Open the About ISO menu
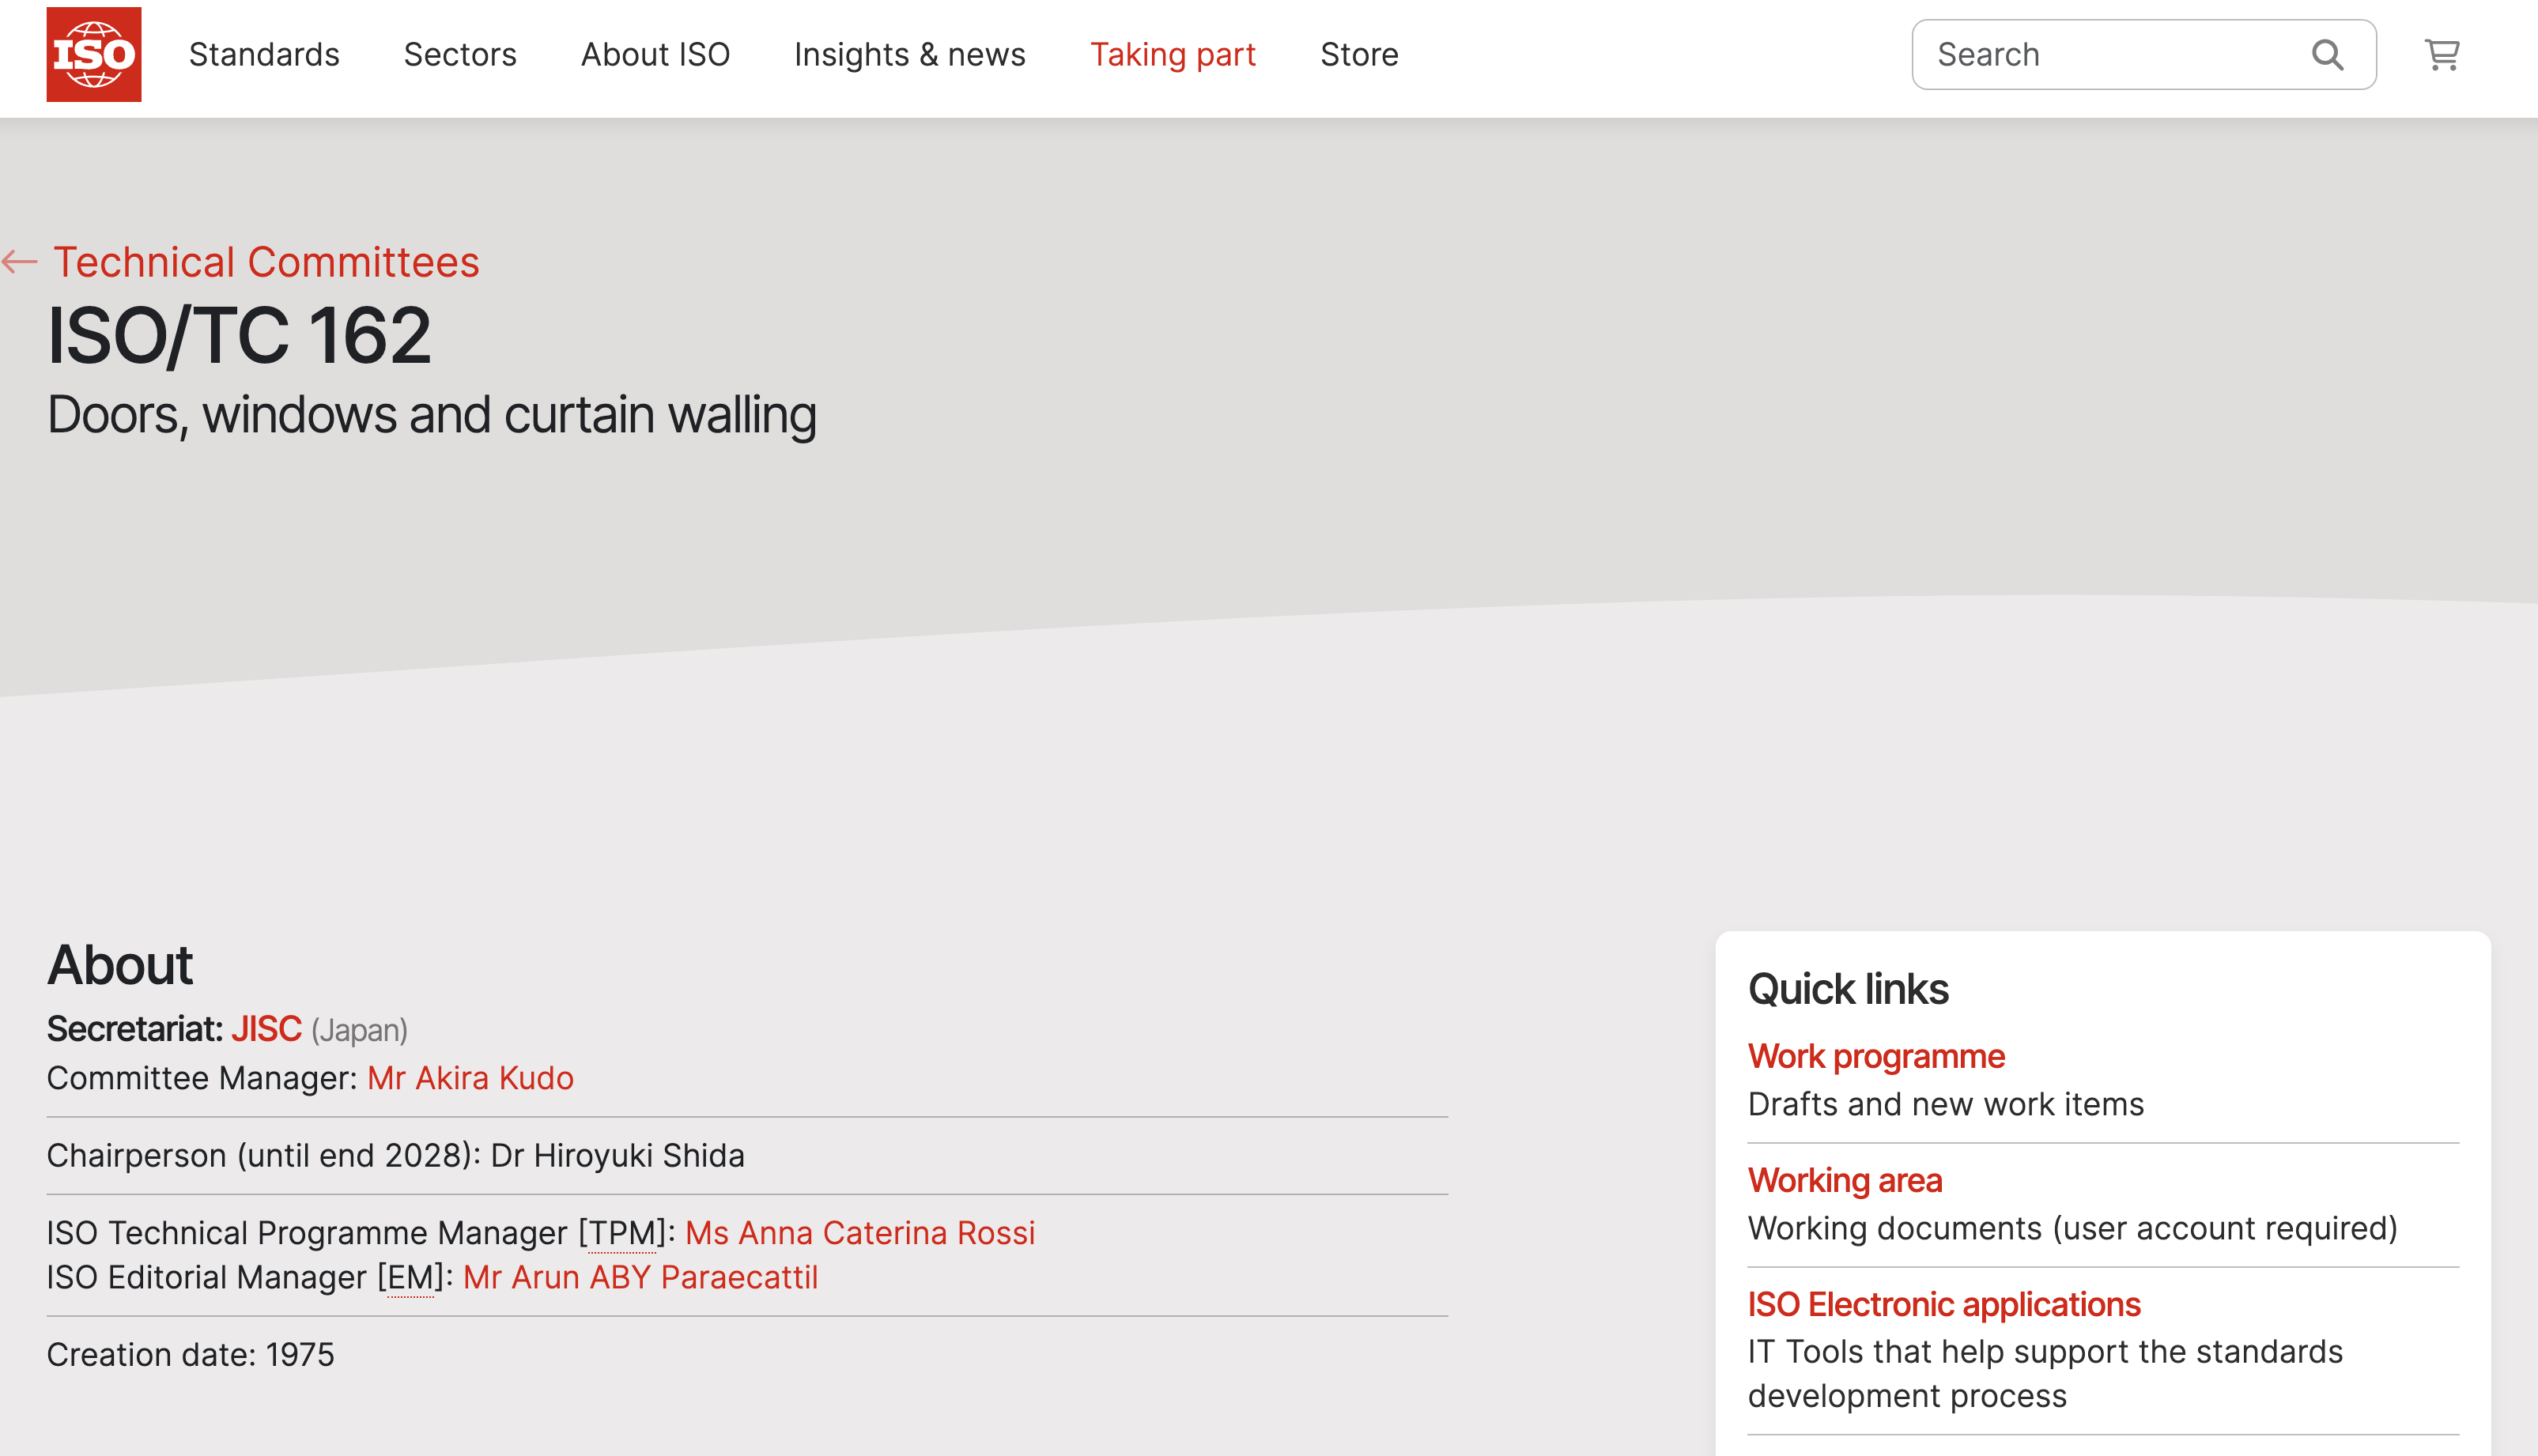2538x1456 pixels. tap(655, 54)
